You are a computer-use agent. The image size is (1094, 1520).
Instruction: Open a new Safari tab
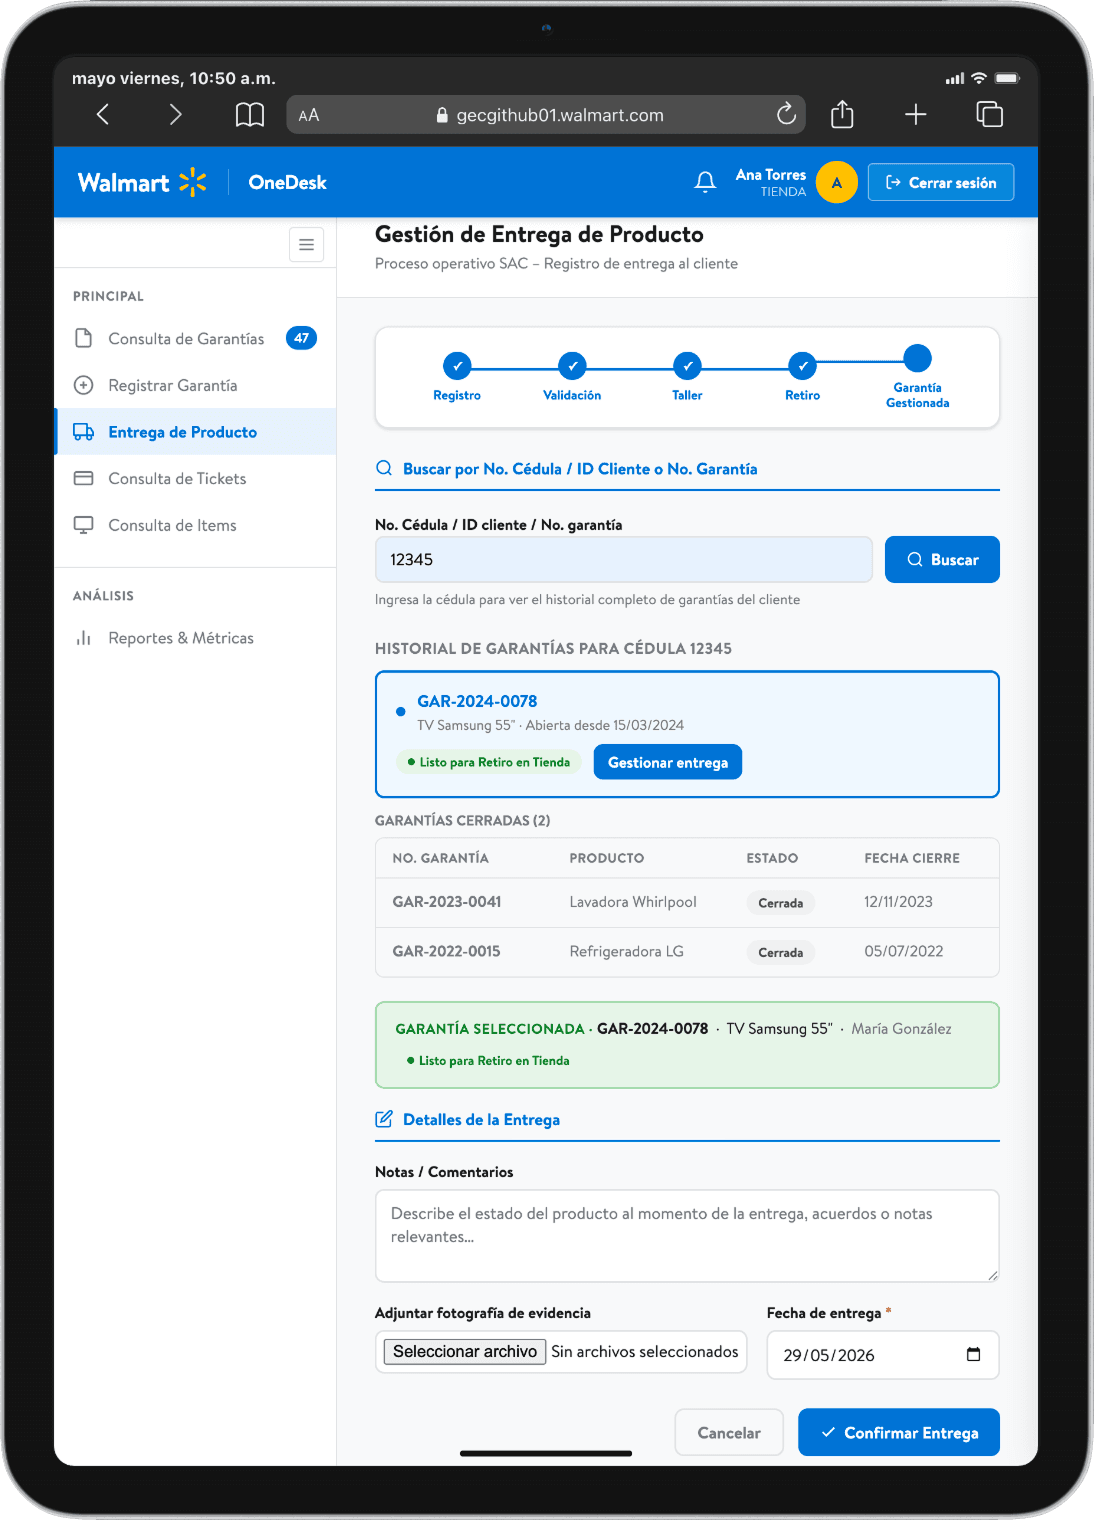click(x=916, y=115)
